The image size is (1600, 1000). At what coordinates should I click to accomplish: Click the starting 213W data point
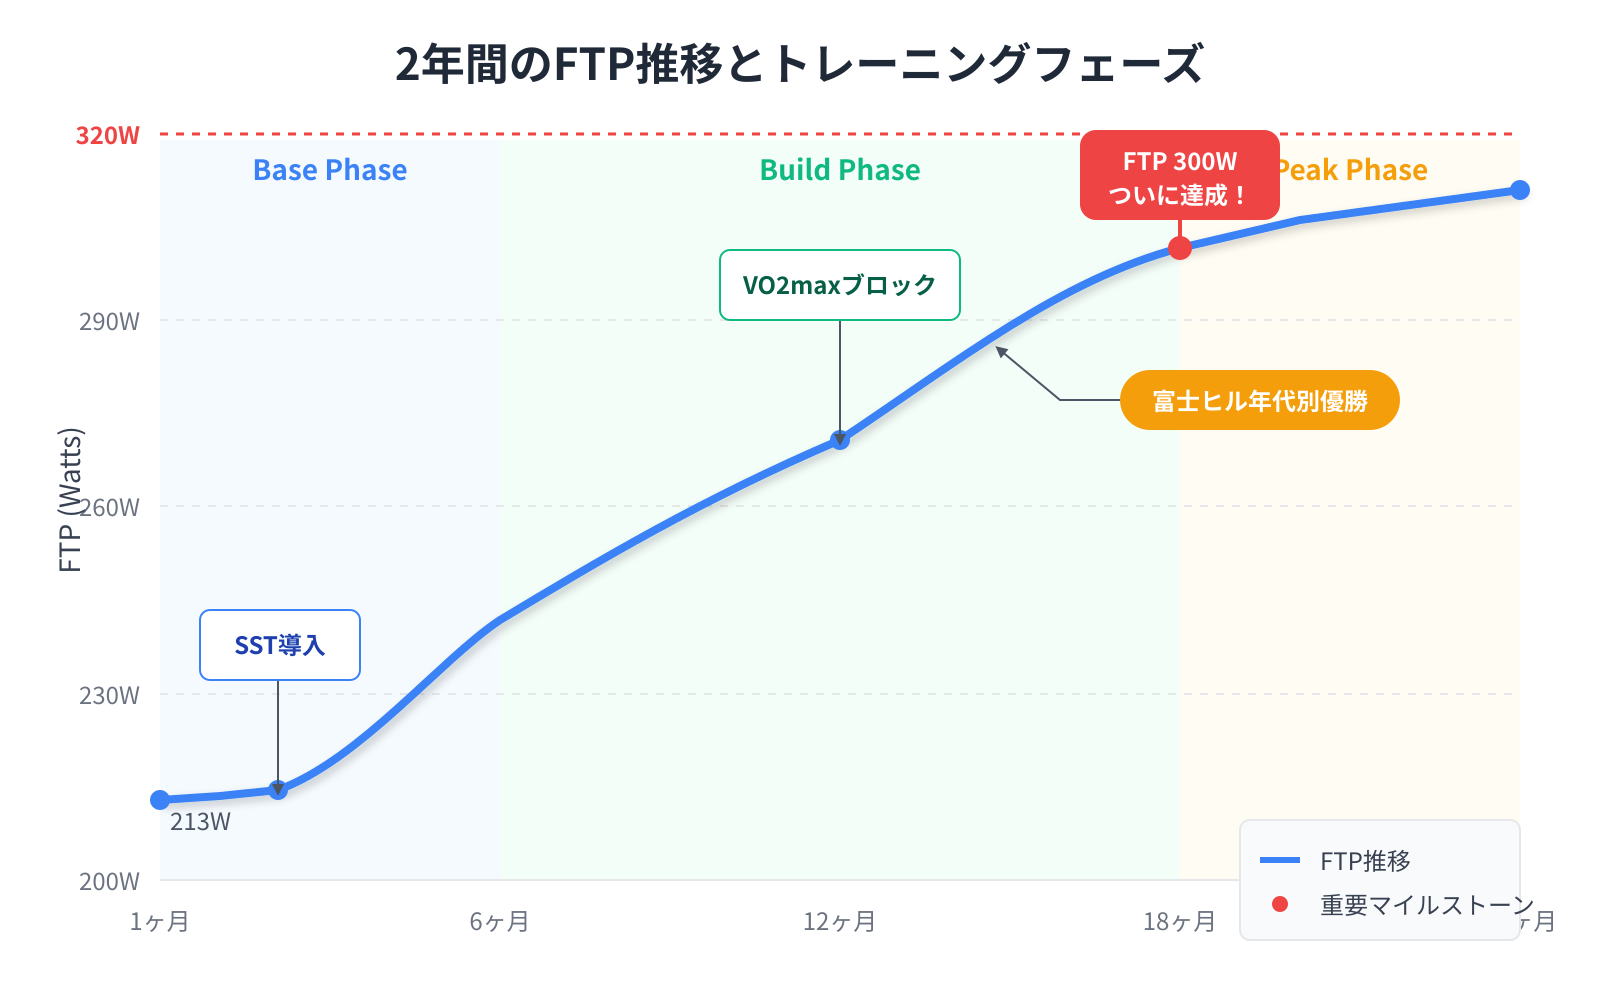(x=160, y=800)
